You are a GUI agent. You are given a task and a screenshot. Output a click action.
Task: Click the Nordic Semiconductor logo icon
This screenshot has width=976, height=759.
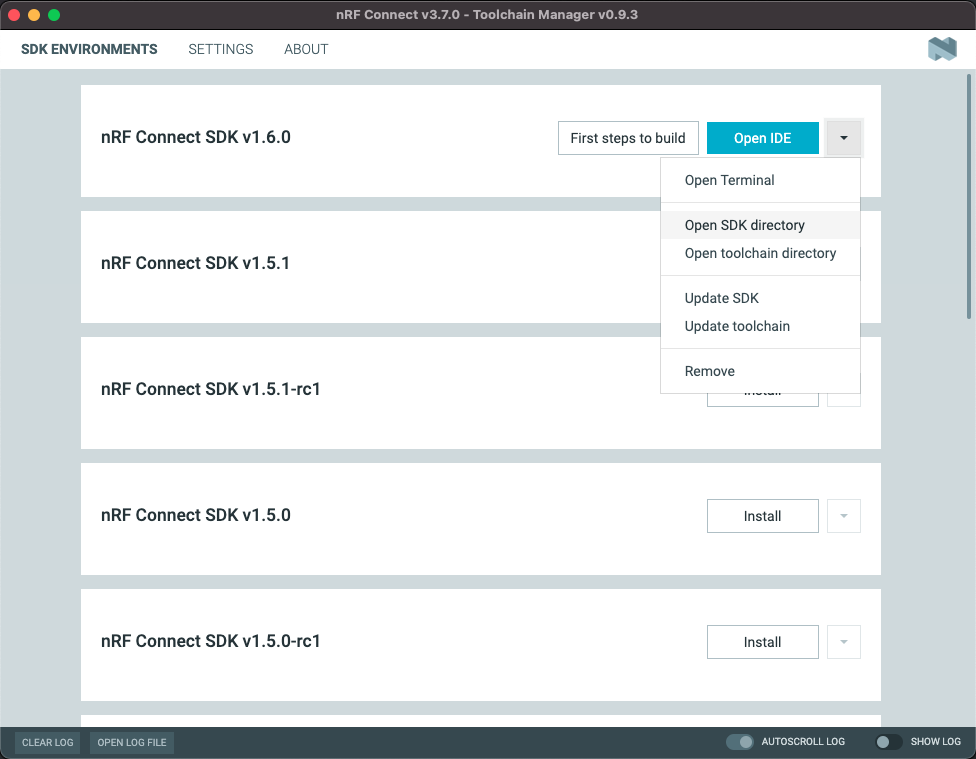(x=942, y=49)
